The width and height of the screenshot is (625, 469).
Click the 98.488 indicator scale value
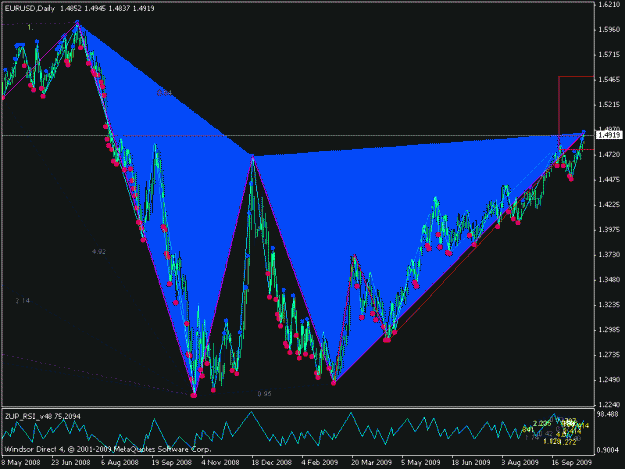point(609,414)
